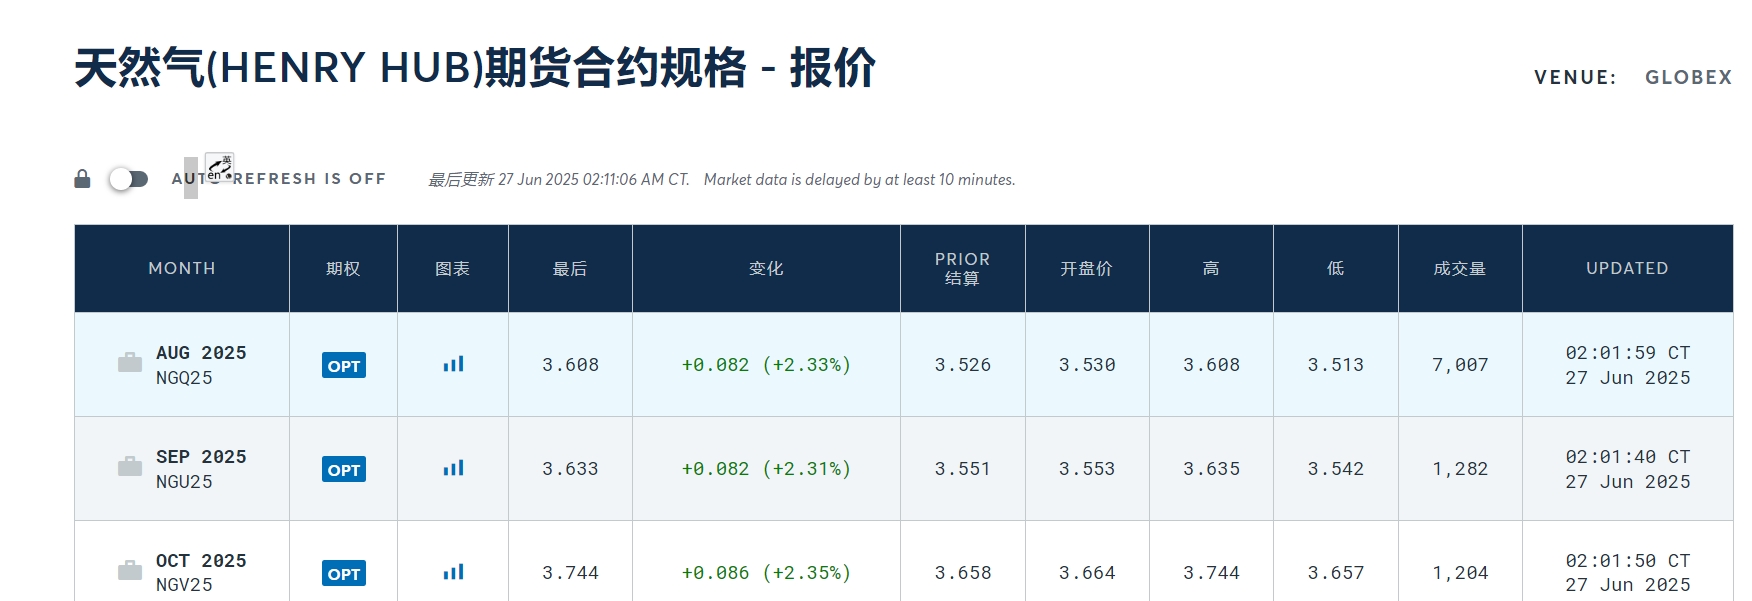The image size is (1752, 601).
Task: Click the 02:01:40 CT updated timestamp
Action: pyautogui.click(x=1628, y=457)
